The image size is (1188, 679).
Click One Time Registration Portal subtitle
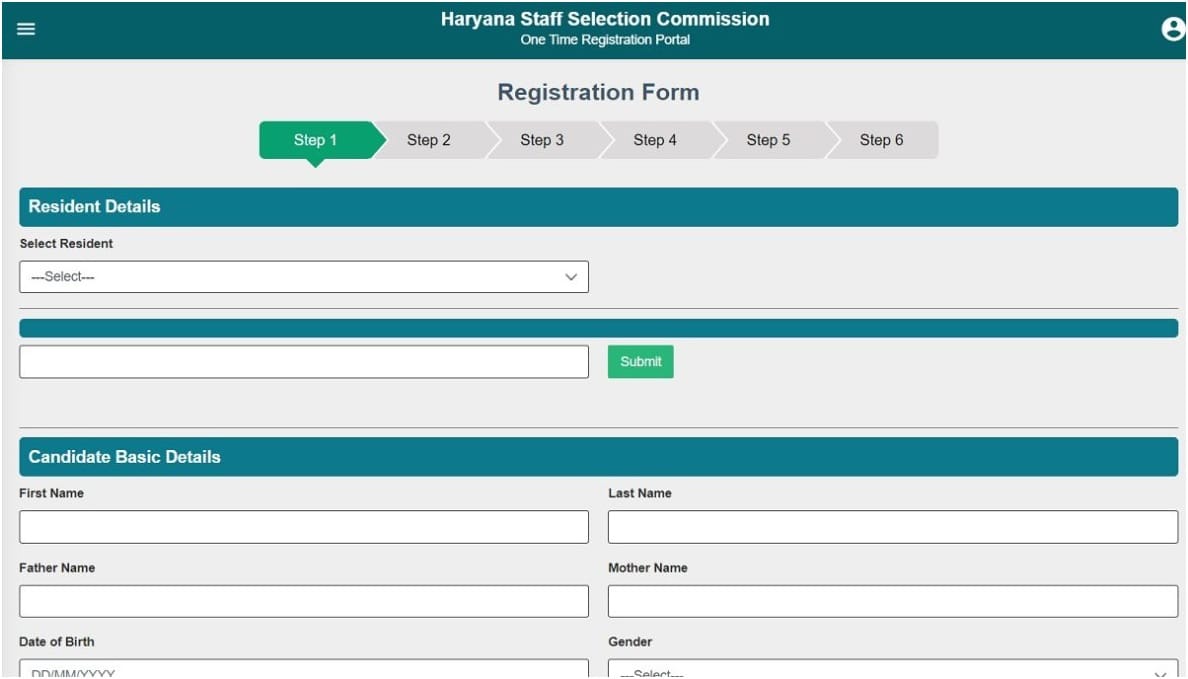tap(605, 40)
